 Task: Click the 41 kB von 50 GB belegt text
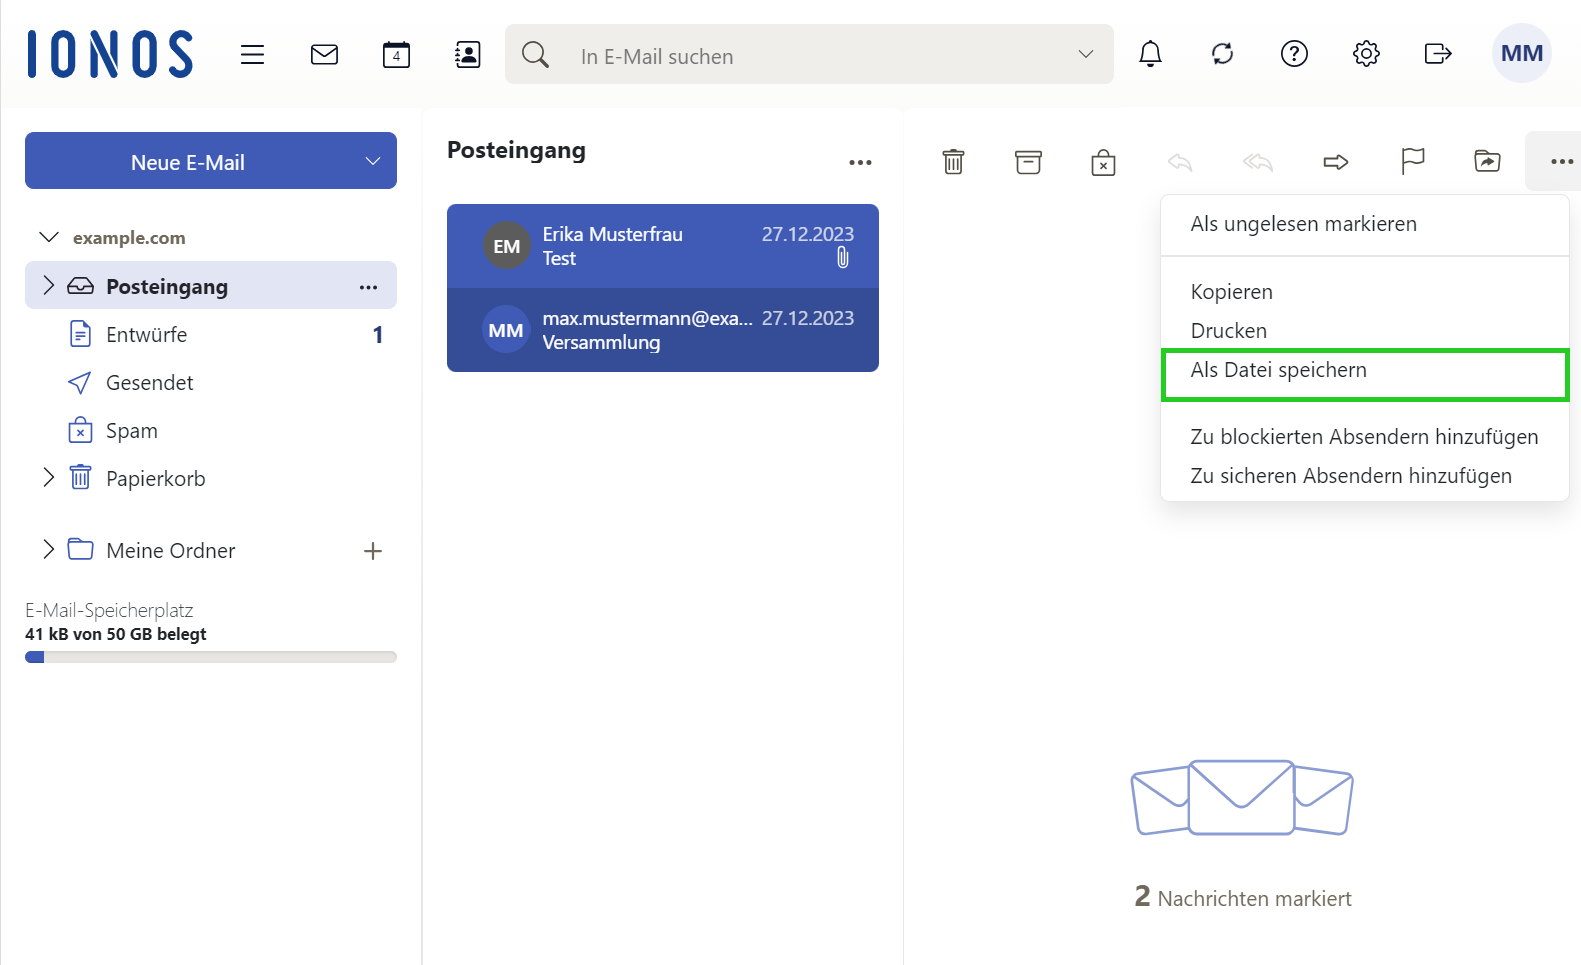116,634
